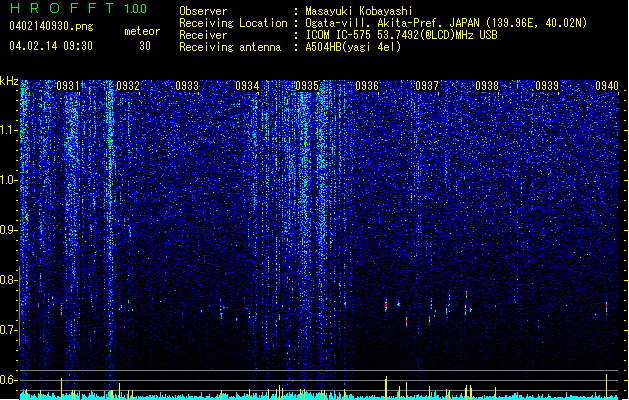The height and width of the screenshot is (400, 629).
Task: Select the A504HB(yagi 4el) antenna text
Action: (353, 47)
